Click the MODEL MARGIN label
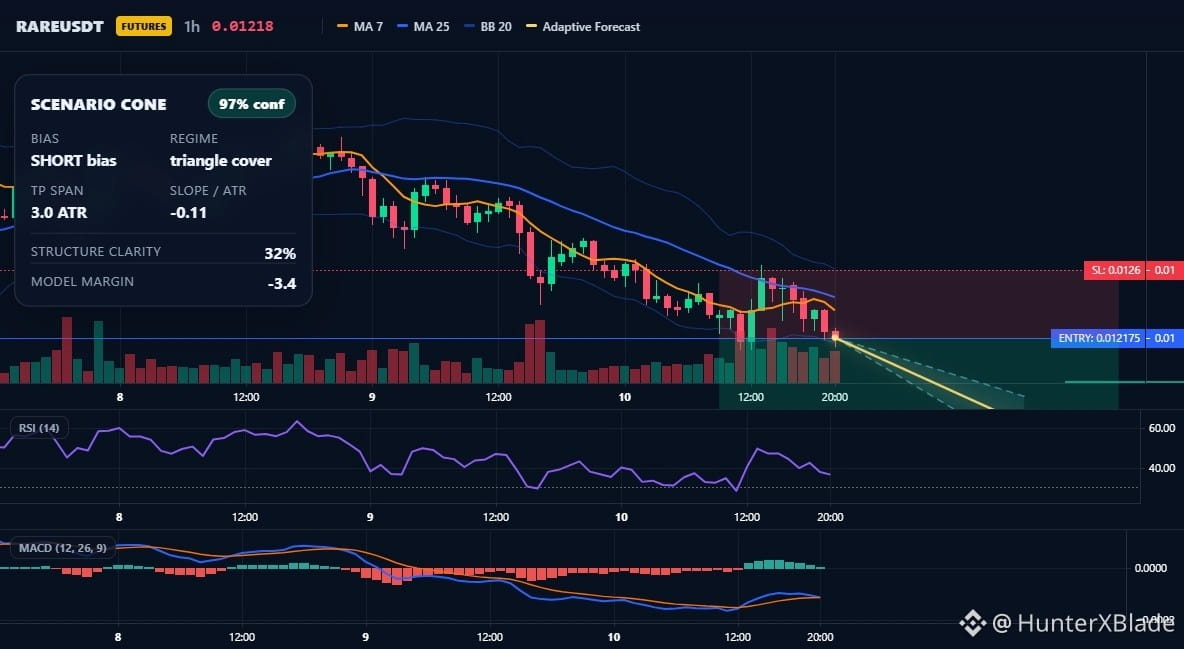This screenshot has width=1184, height=649. point(82,282)
